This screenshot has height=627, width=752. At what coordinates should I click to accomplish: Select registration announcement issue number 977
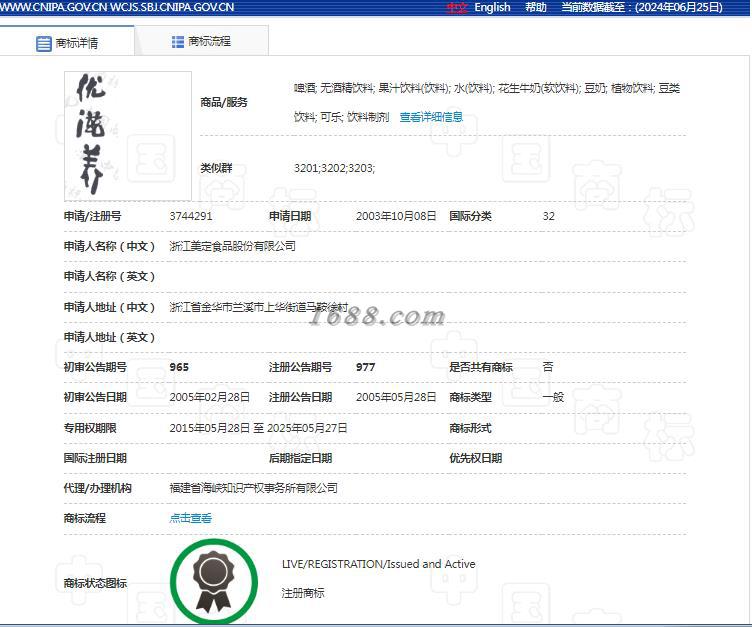[365, 367]
